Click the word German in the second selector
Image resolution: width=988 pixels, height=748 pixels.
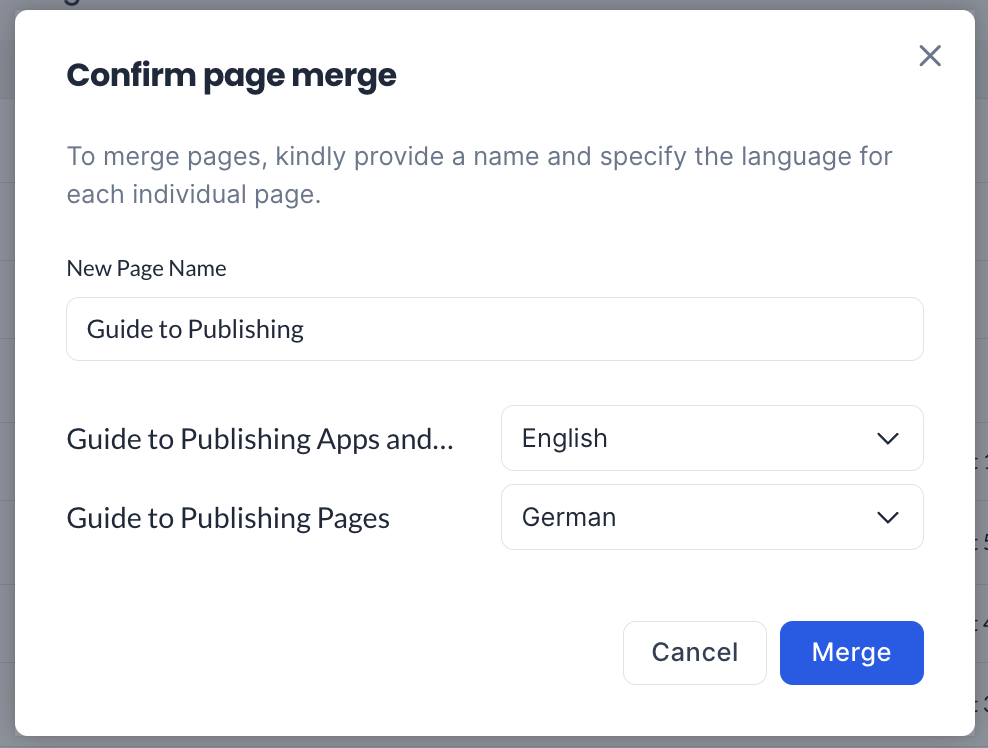569,517
